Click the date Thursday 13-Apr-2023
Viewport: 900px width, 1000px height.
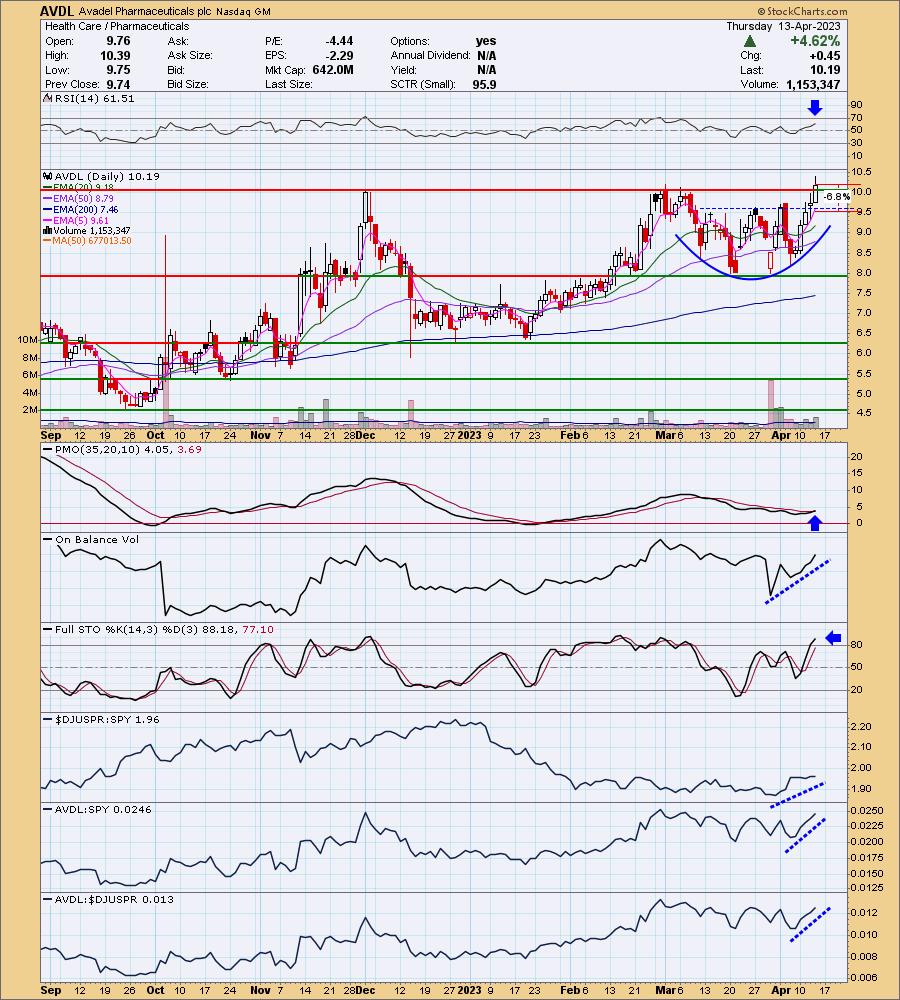(783, 26)
